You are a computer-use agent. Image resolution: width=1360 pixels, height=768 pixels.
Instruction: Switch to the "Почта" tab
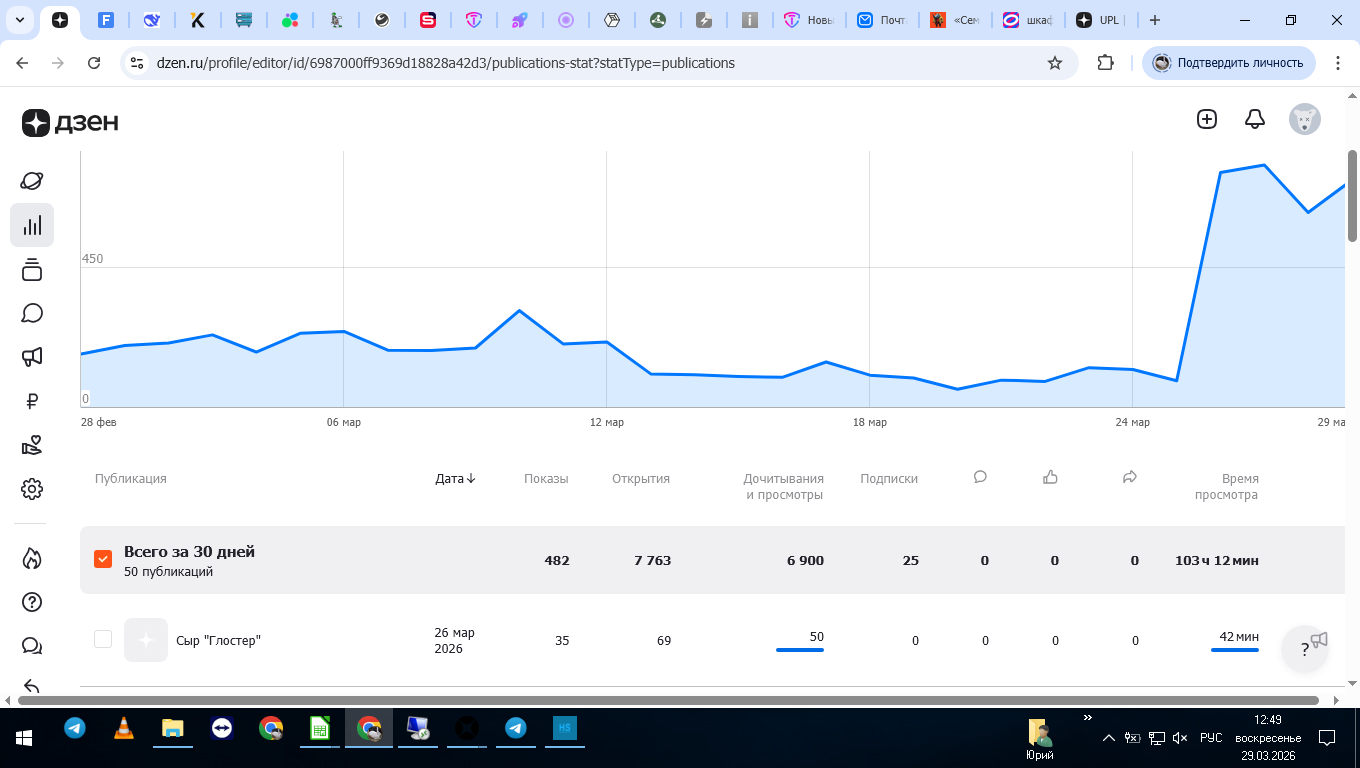coord(882,20)
